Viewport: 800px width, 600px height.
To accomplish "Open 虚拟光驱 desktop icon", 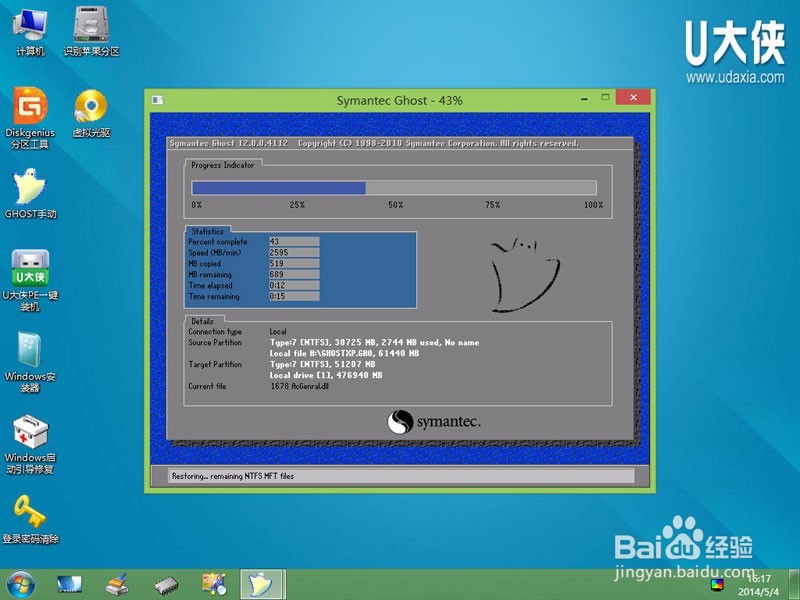I will 91,113.
